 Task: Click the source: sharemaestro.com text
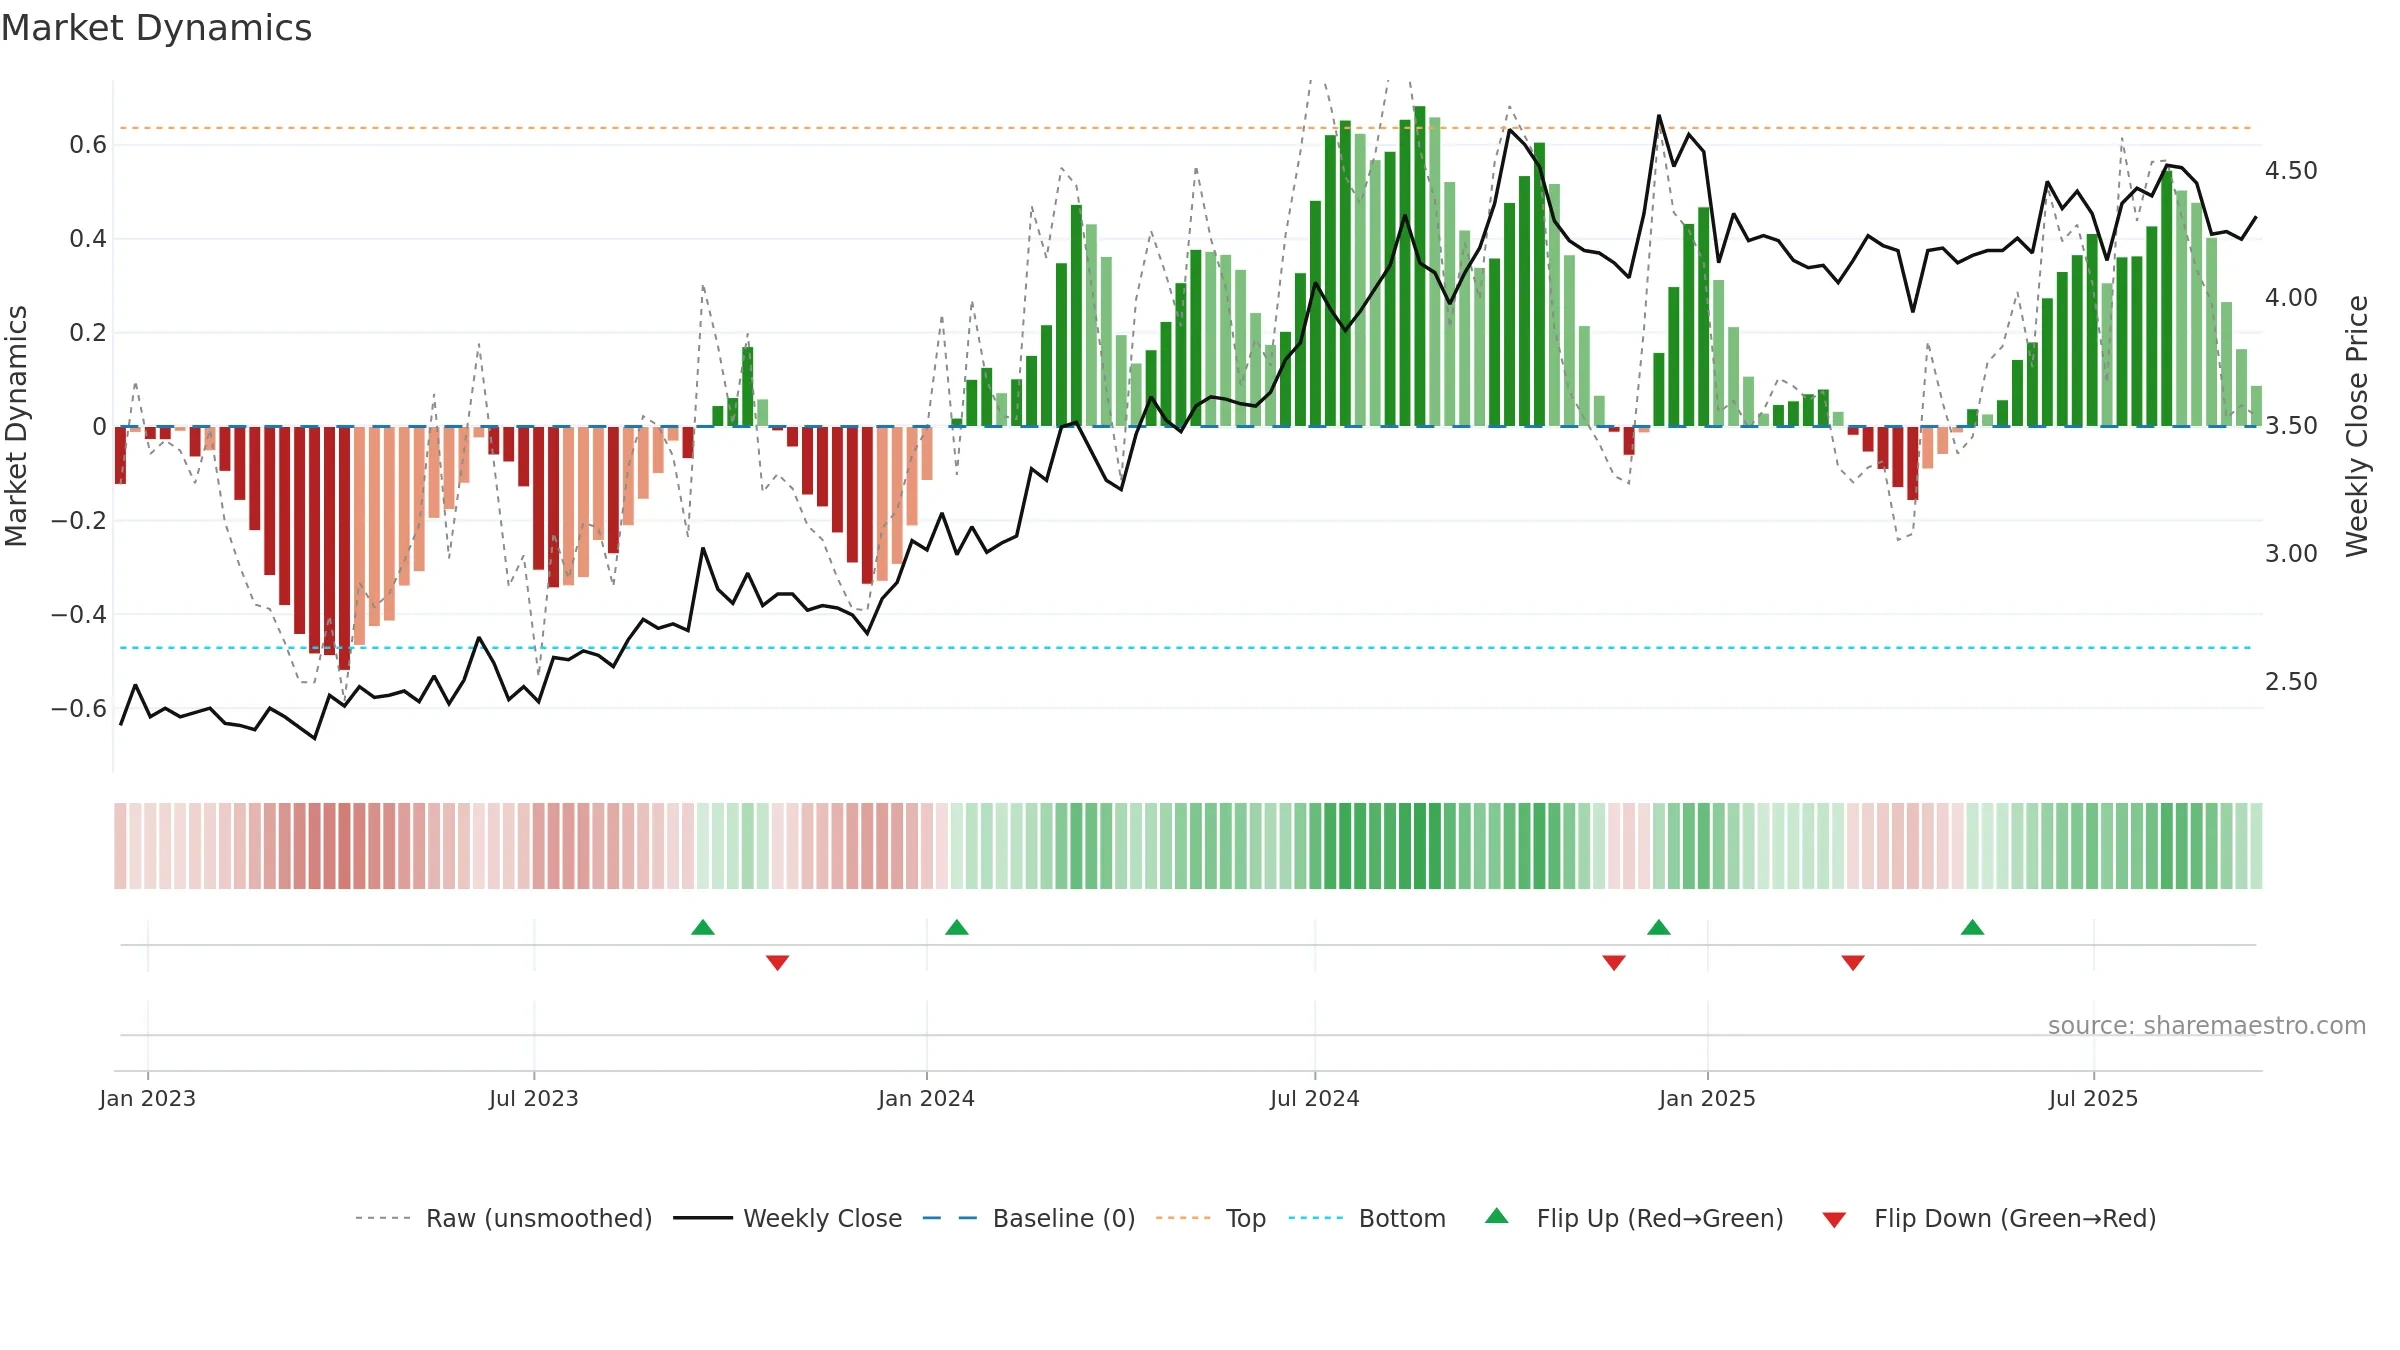click(x=2207, y=1025)
